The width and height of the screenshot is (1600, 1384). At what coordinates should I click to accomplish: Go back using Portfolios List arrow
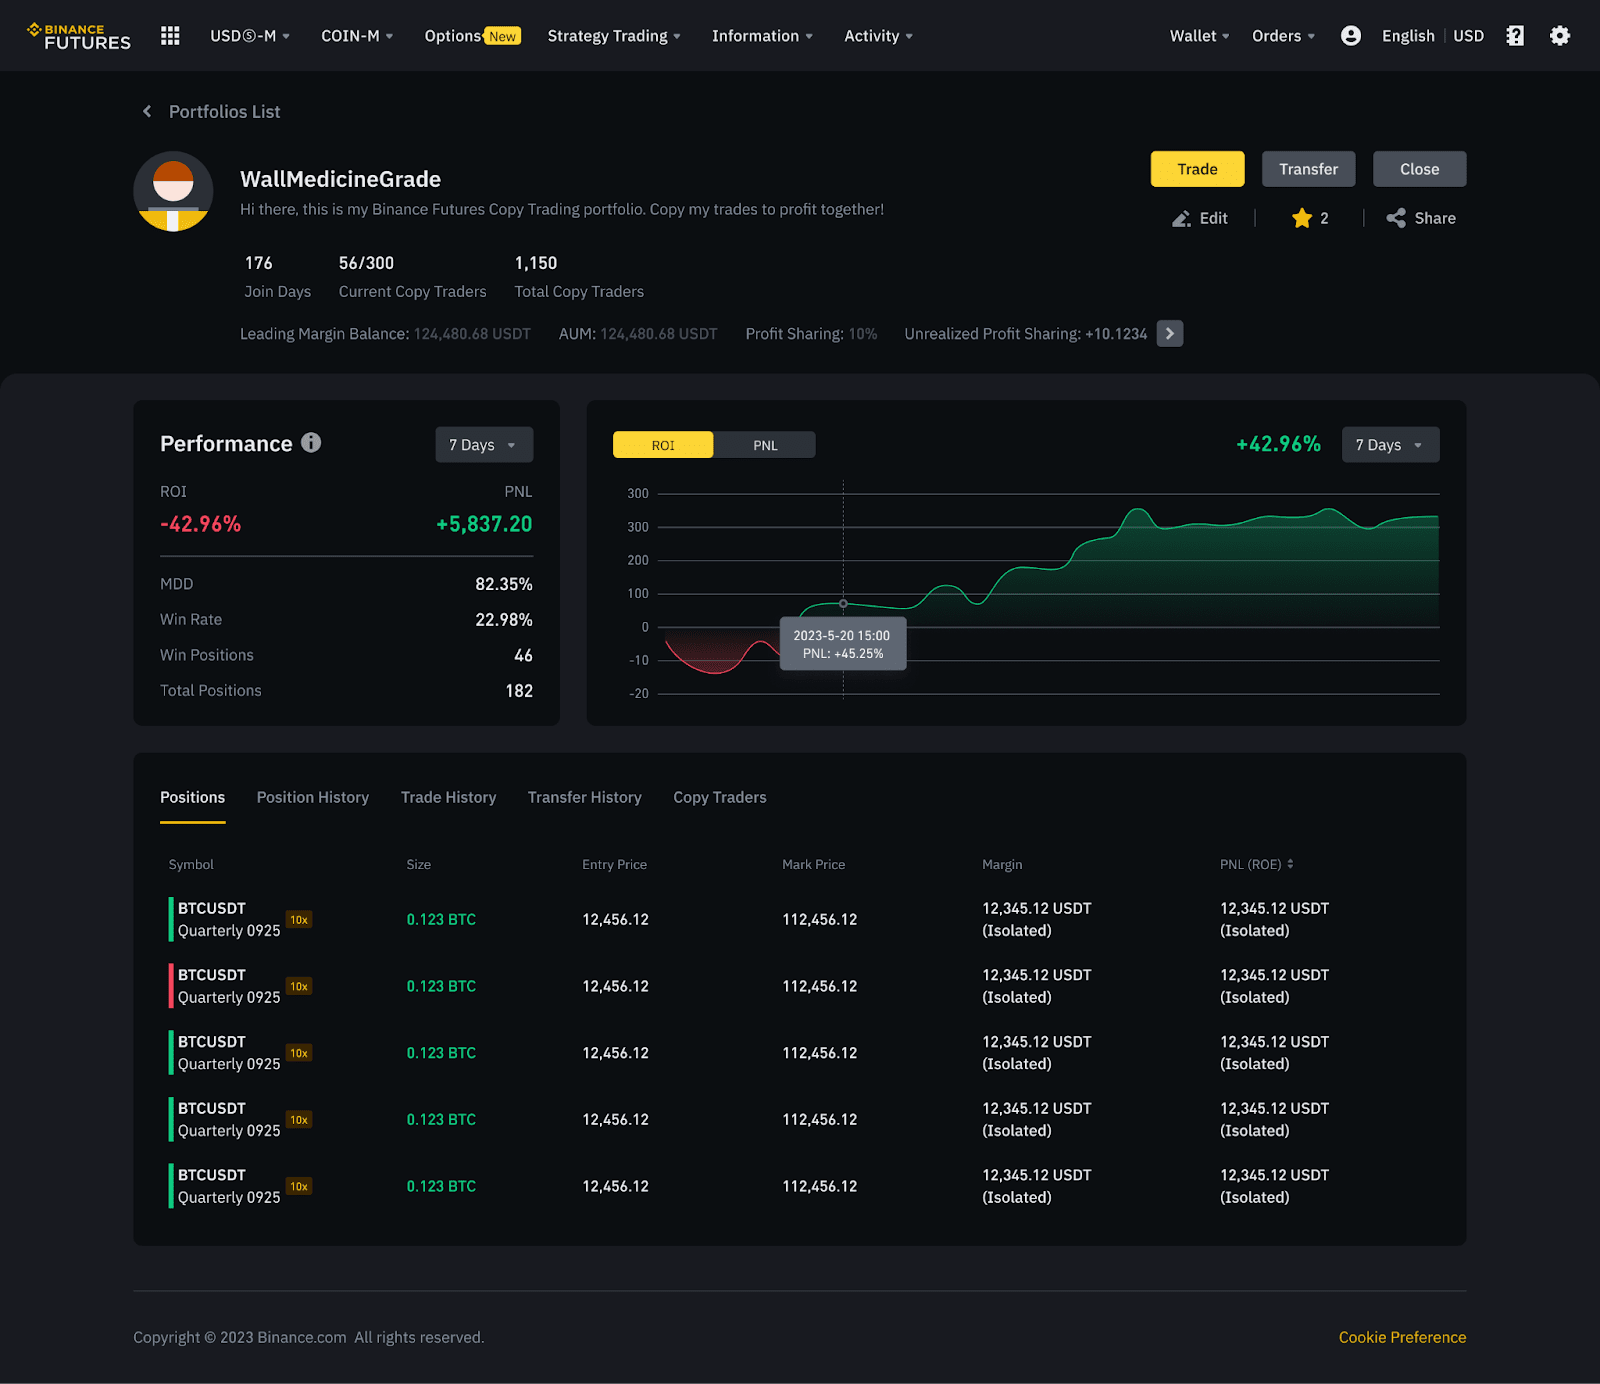(x=147, y=111)
